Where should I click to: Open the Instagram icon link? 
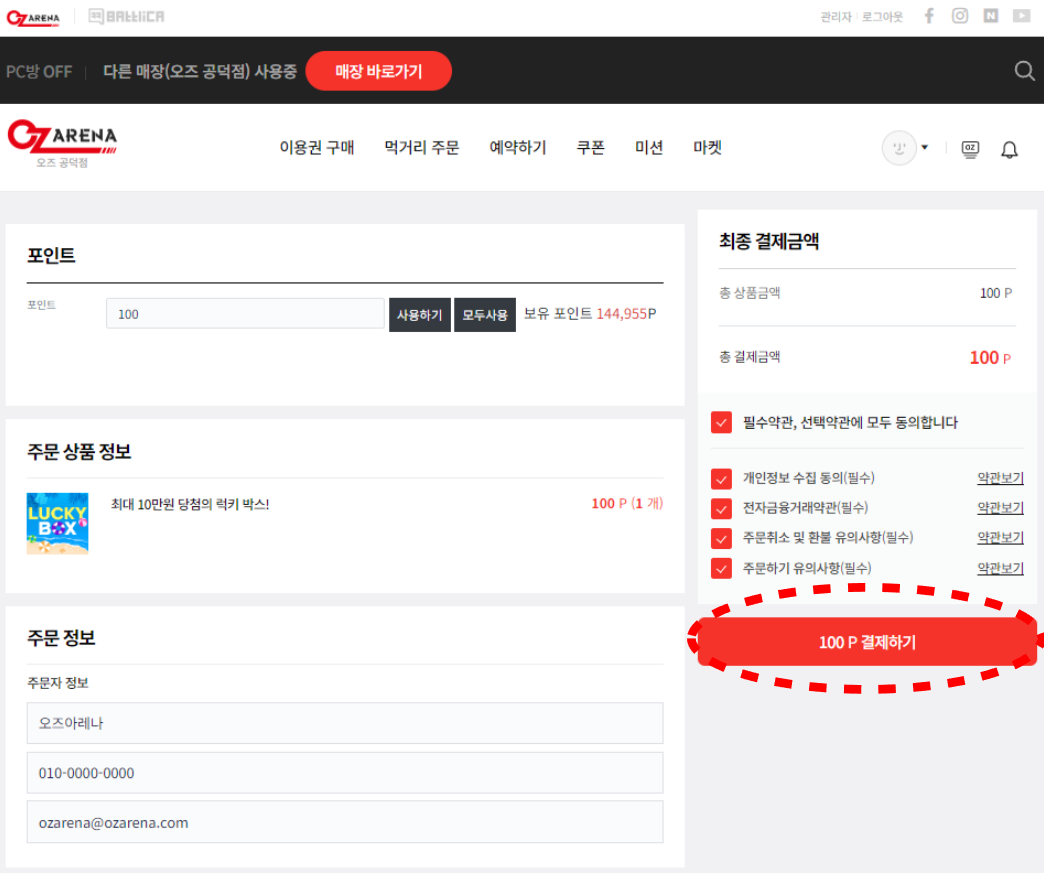(960, 16)
